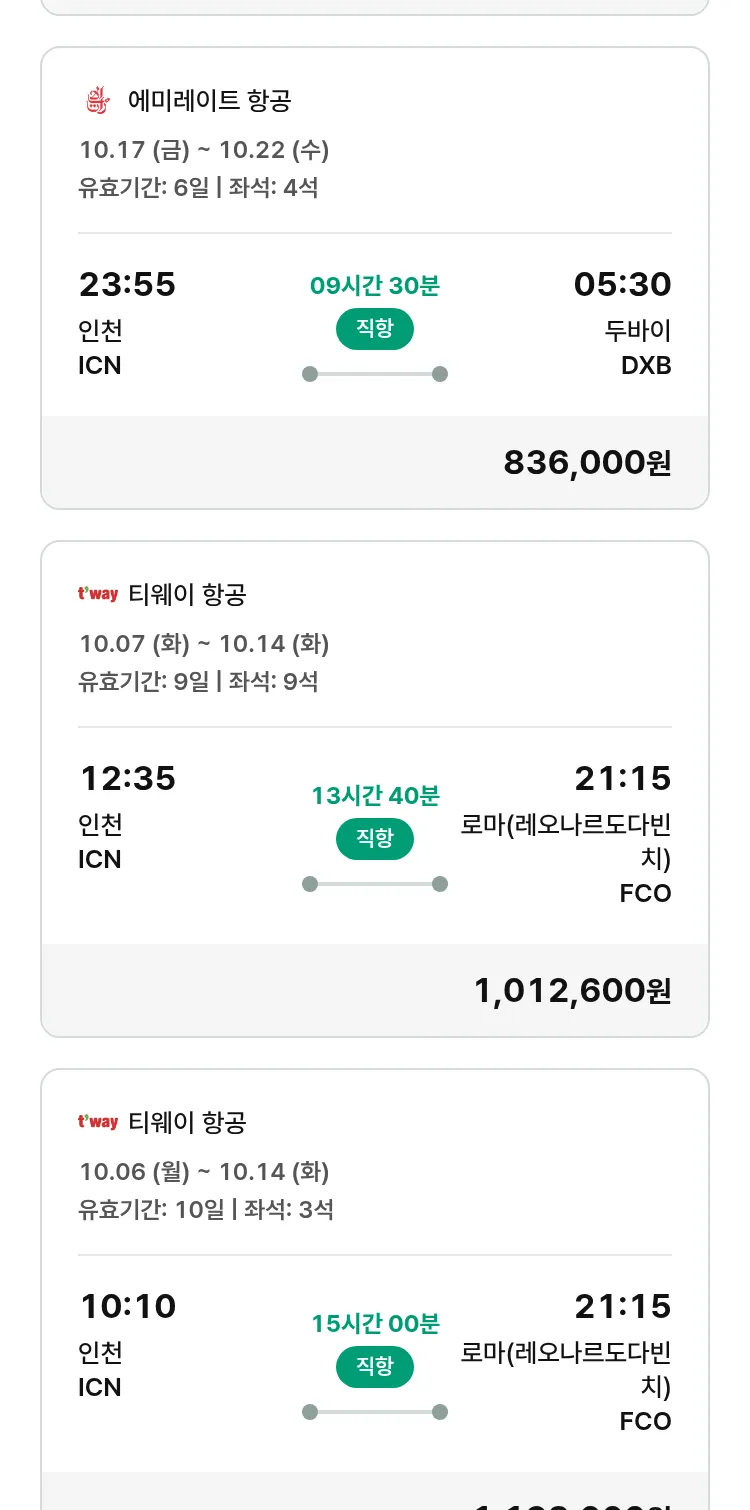
Task: Click the 23:55 Incheon departure time
Action: coord(128,285)
